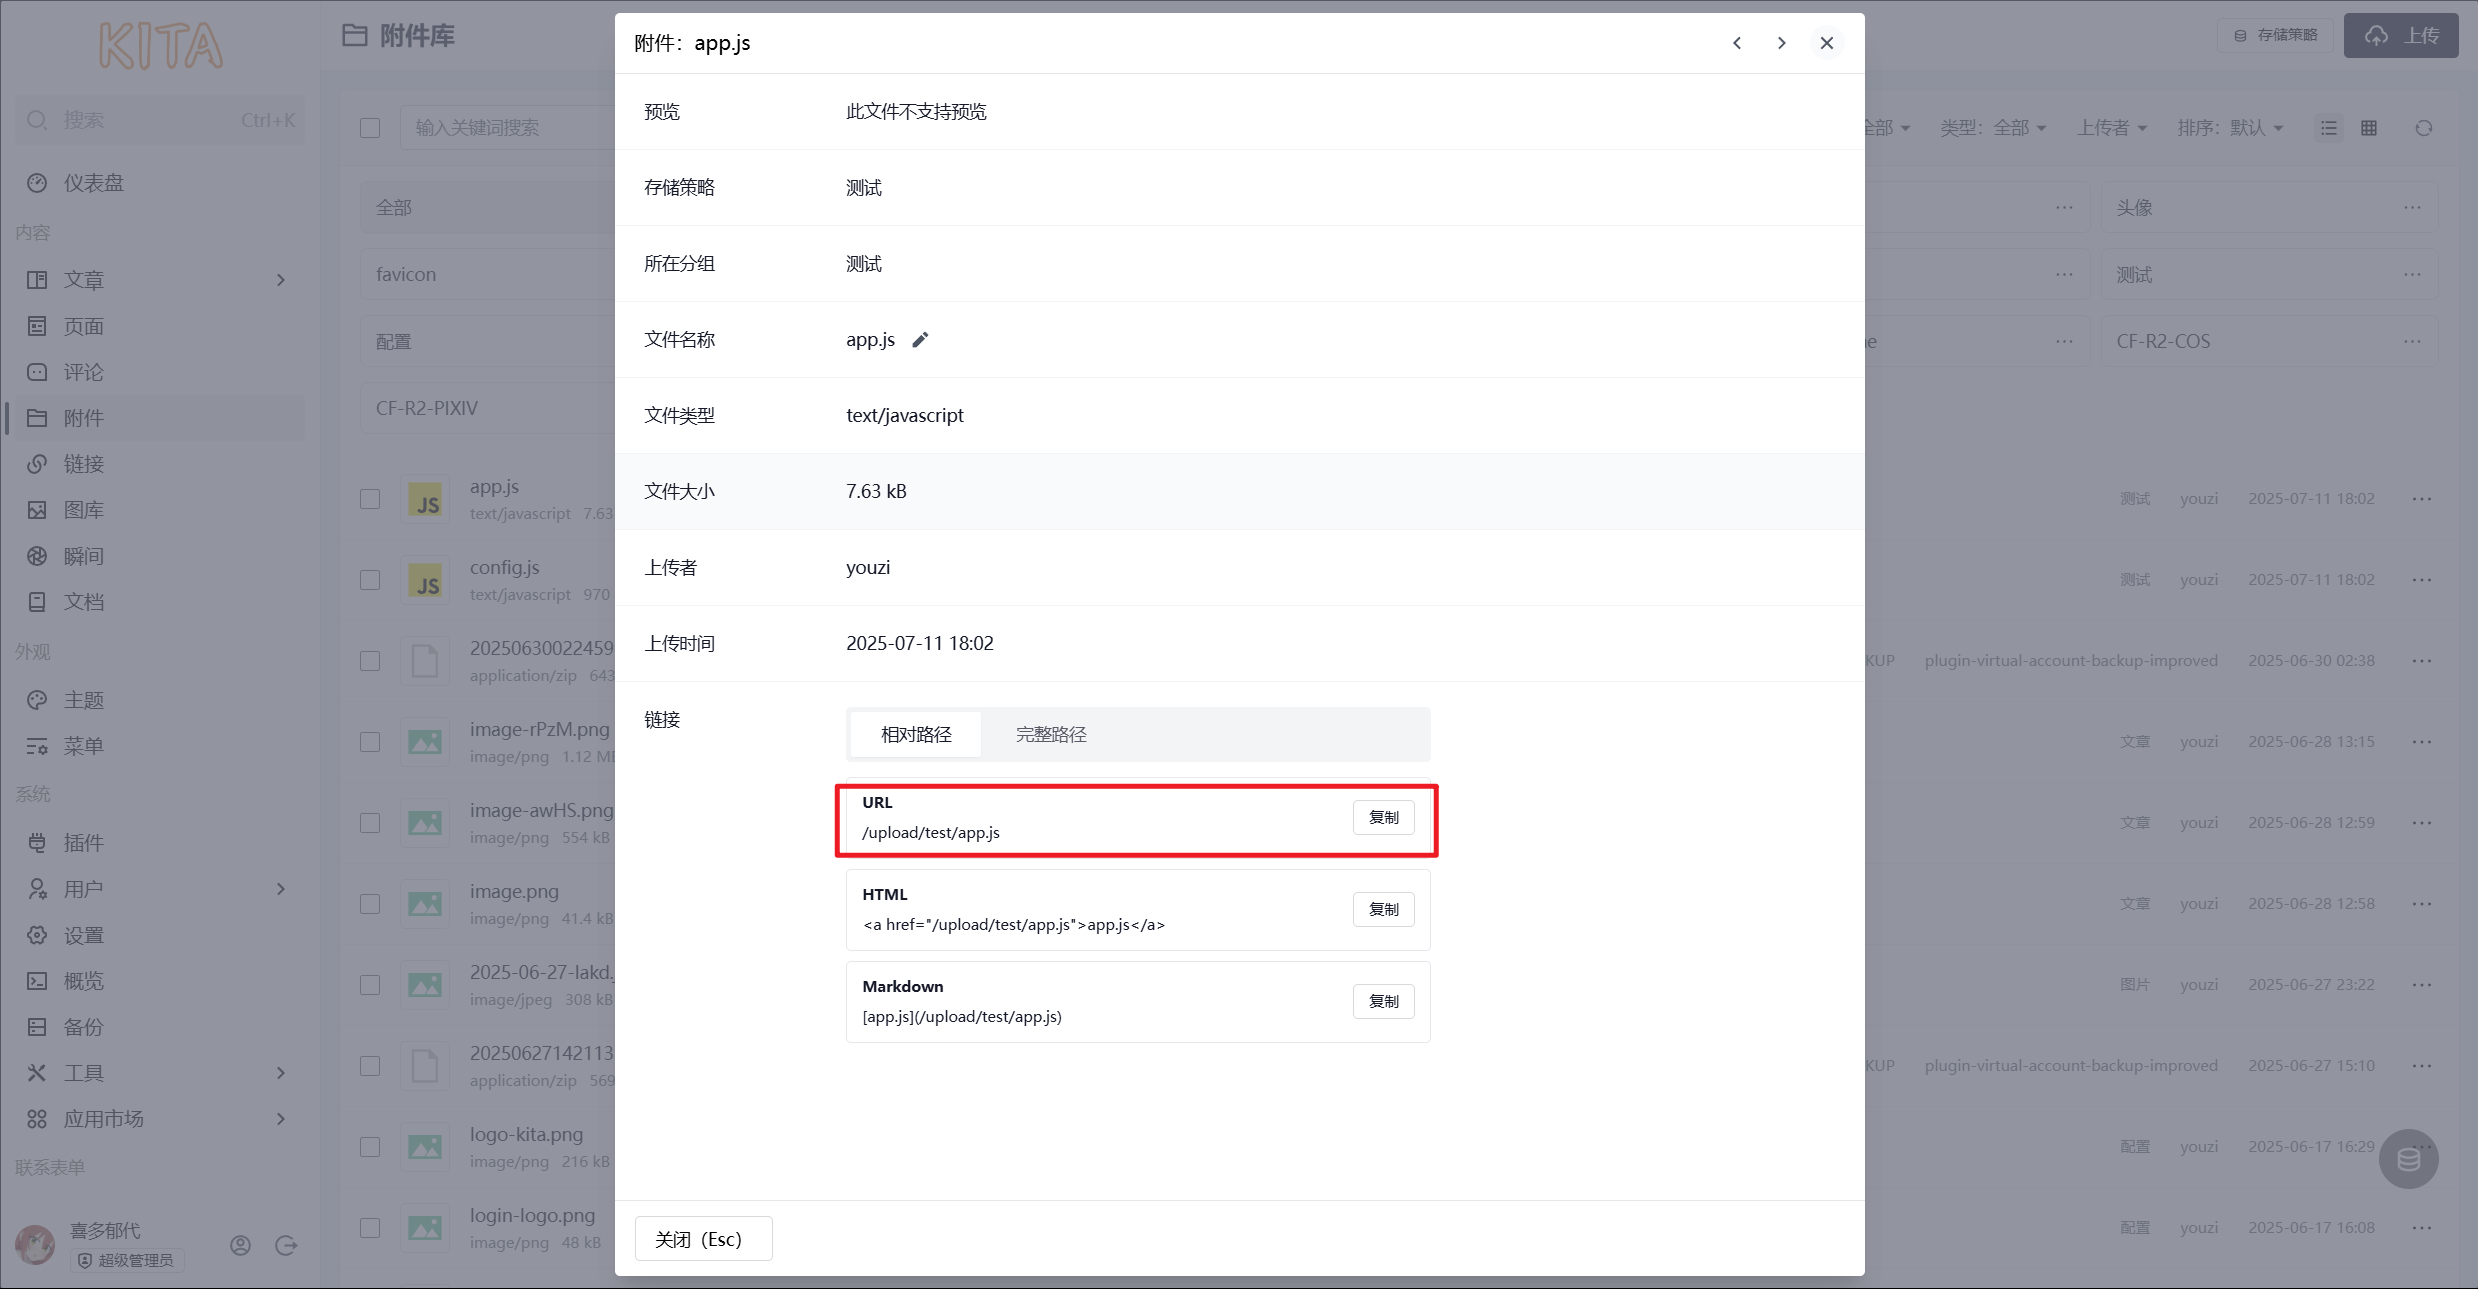This screenshot has height=1289, width=2478.
Task: Switch to list view icon
Action: pyautogui.click(x=2329, y=128)
